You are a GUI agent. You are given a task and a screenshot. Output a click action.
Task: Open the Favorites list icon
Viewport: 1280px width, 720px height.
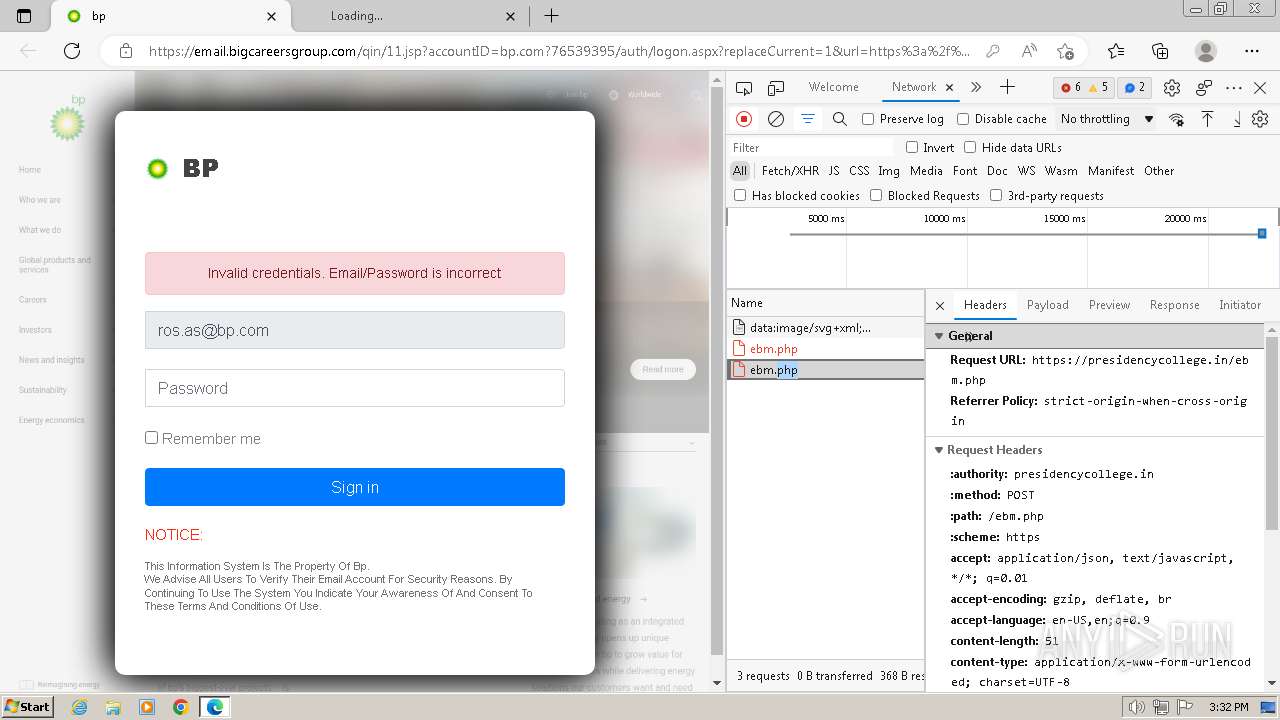pos(1116,51)
